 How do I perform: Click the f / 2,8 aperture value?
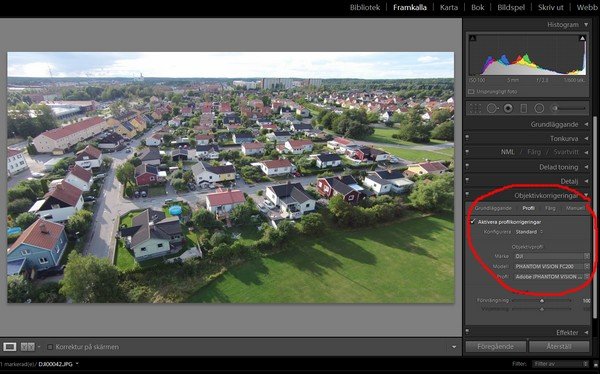543,81
